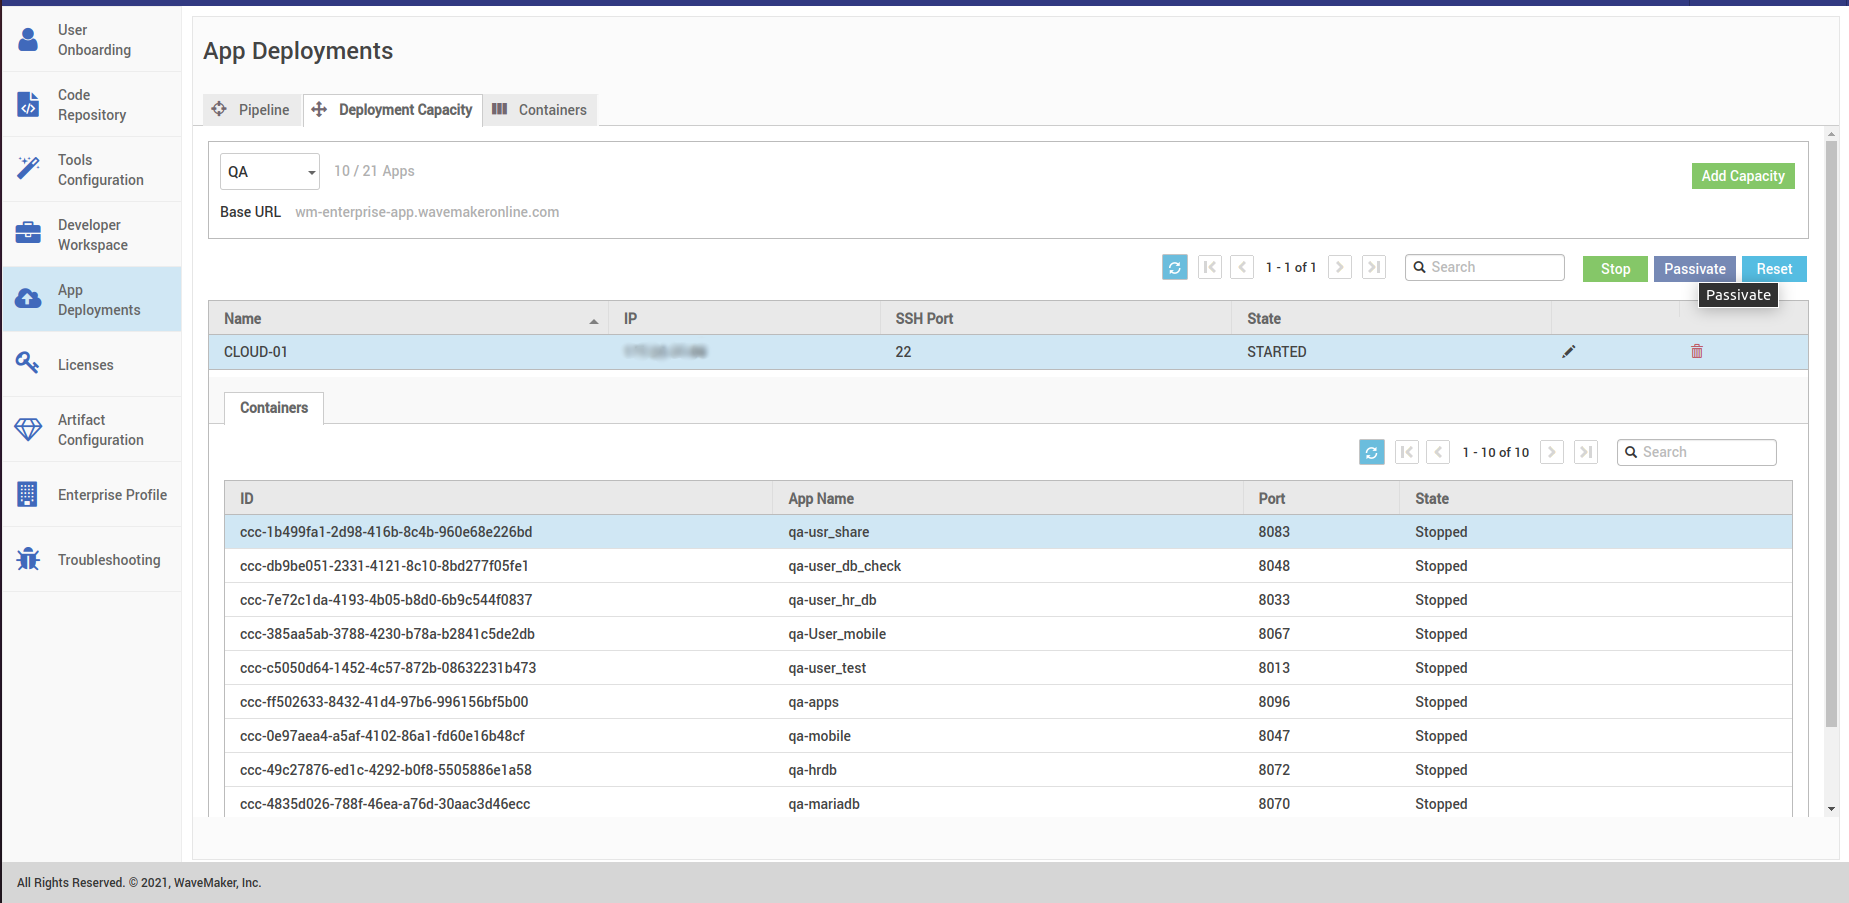Open the top Containers tab
Image resolution: width=1849 pixels, height=903 pixels.
point(540,110)
